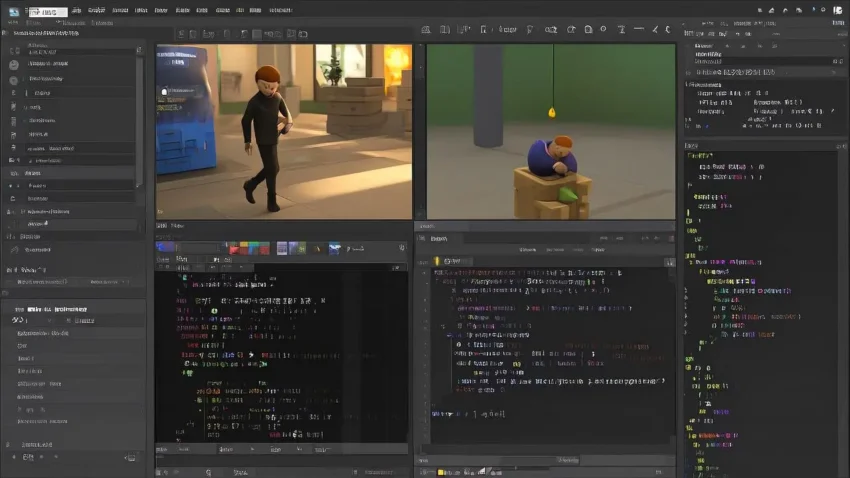Pick the red swatch in the left panel toolbar
Viewport: 850px width, 478px height.
click(x=234, y=249)
